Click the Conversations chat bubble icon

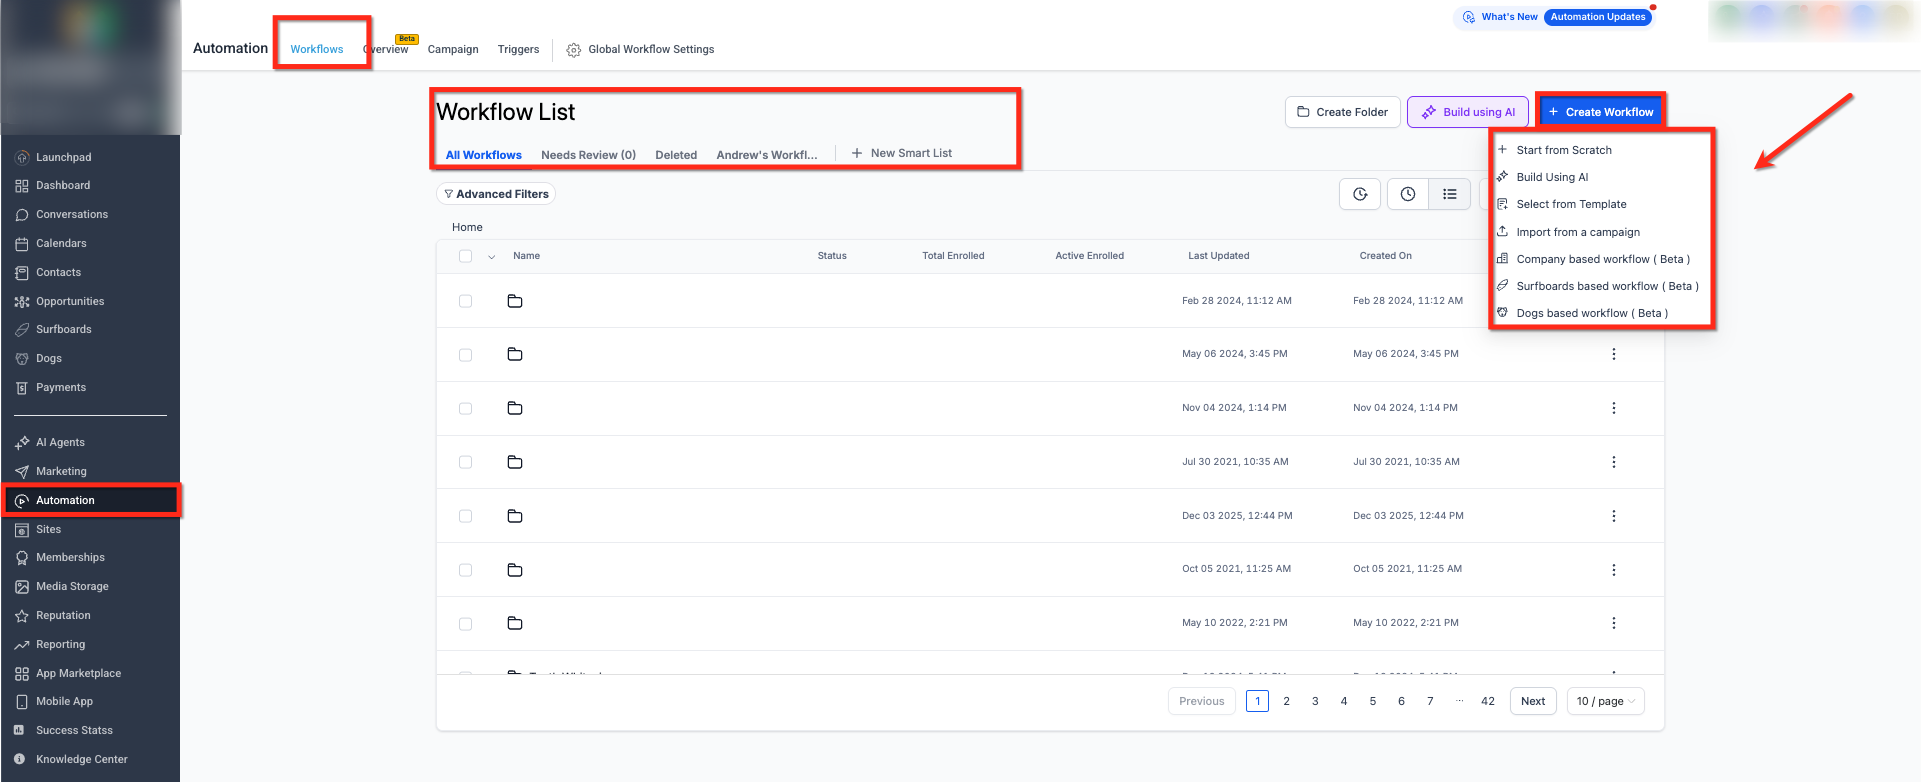point(22,215)
